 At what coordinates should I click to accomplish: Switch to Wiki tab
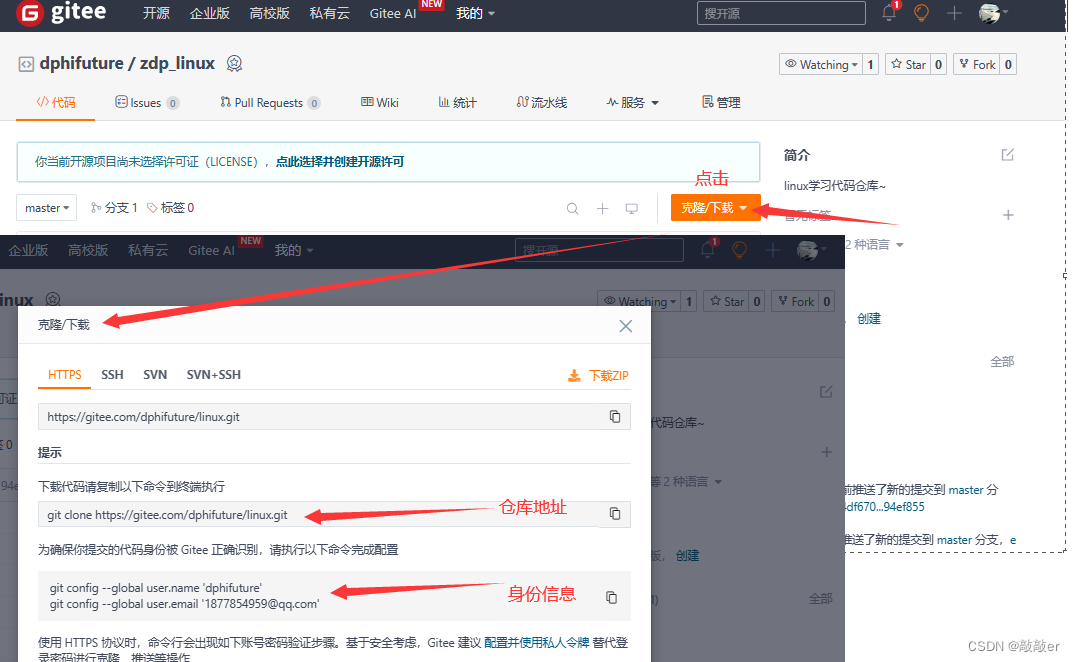tap(380, 103)
